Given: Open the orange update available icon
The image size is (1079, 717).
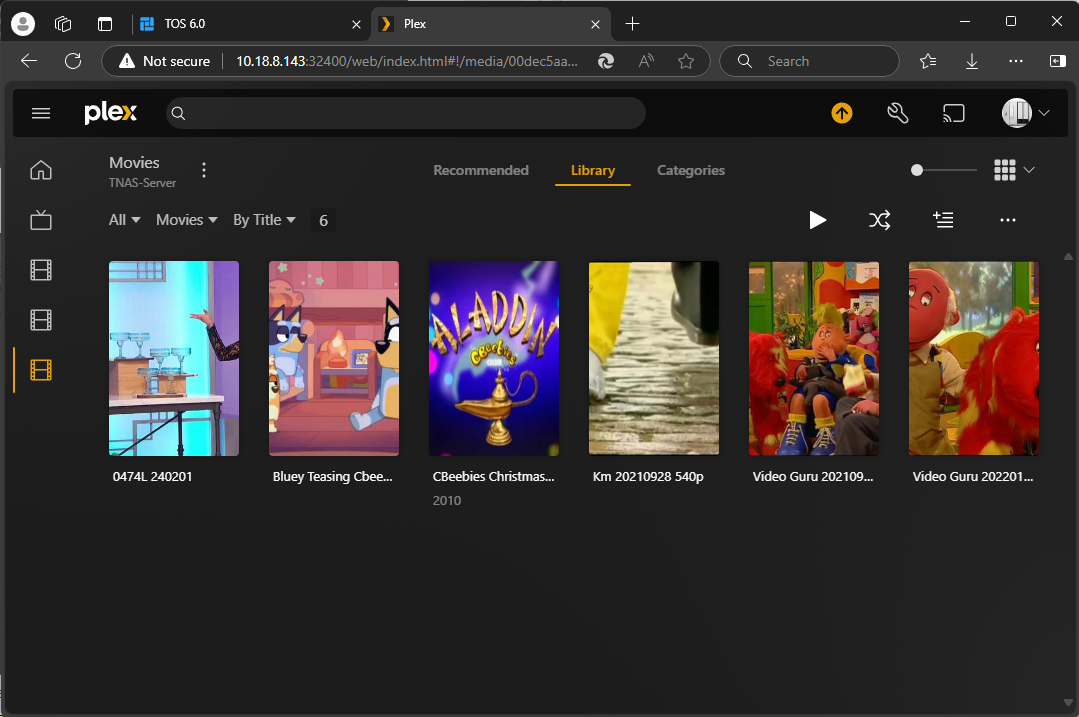Looking at the screenshot, I should click(x=842, y=113).
